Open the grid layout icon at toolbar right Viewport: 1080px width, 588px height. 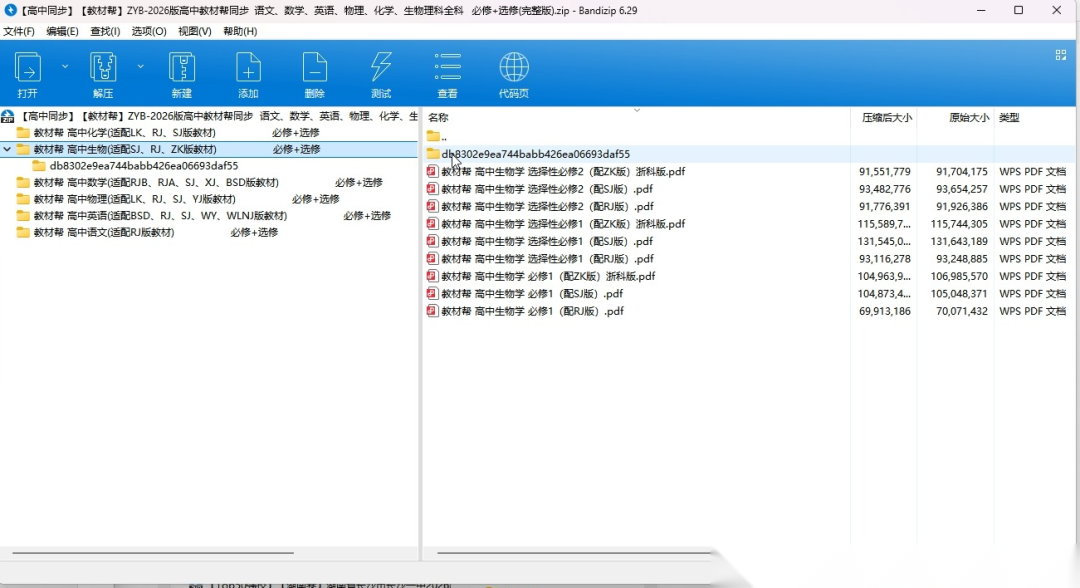[x=1061, y=56]
